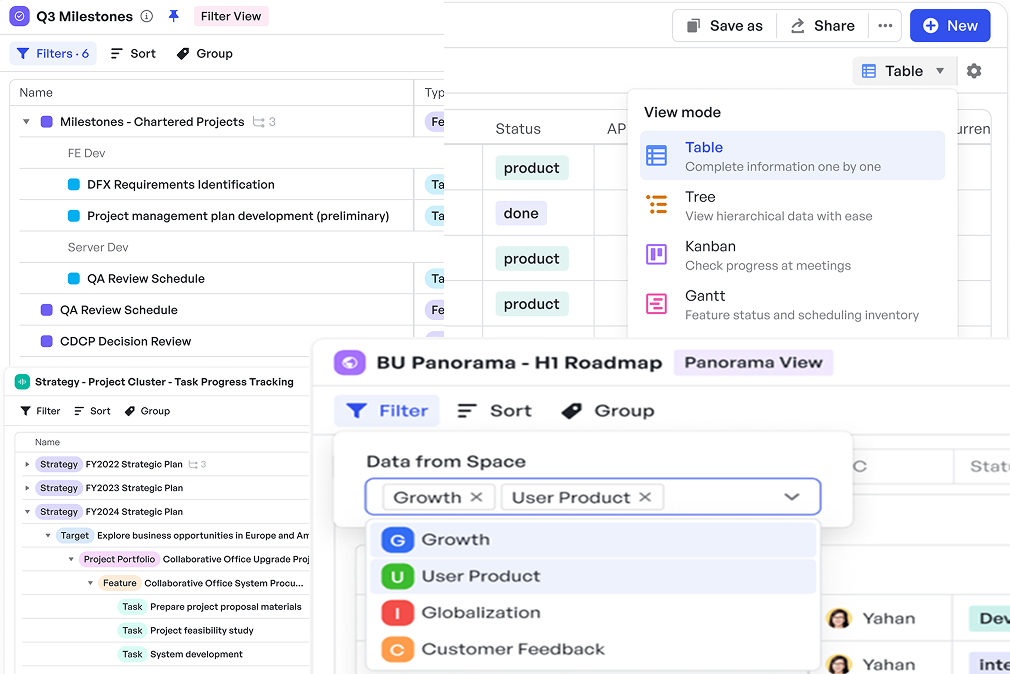Screen dimensions: 1010x674
Task: Expand the FY2022 Strategic Plan row
Action: point(27,464)
